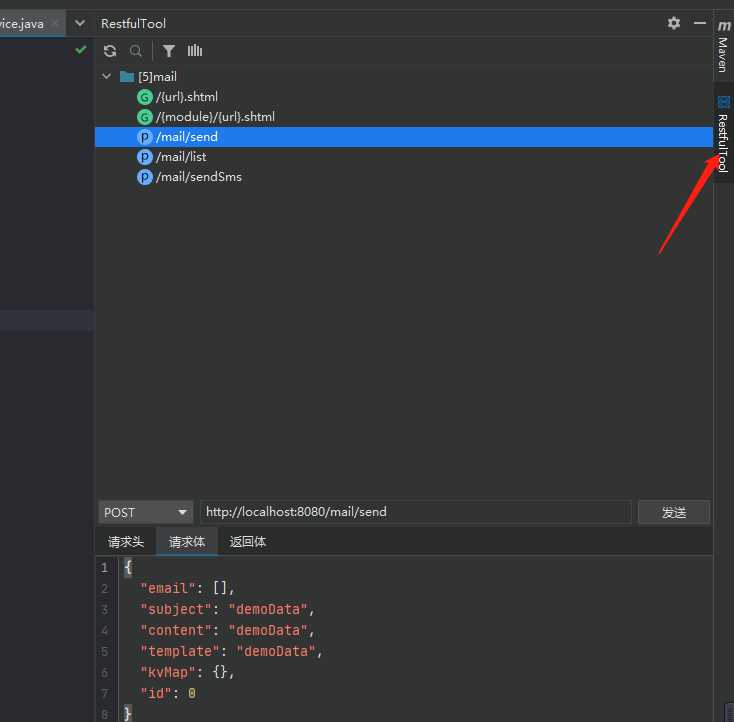Open the Maven side tool window

723,48
